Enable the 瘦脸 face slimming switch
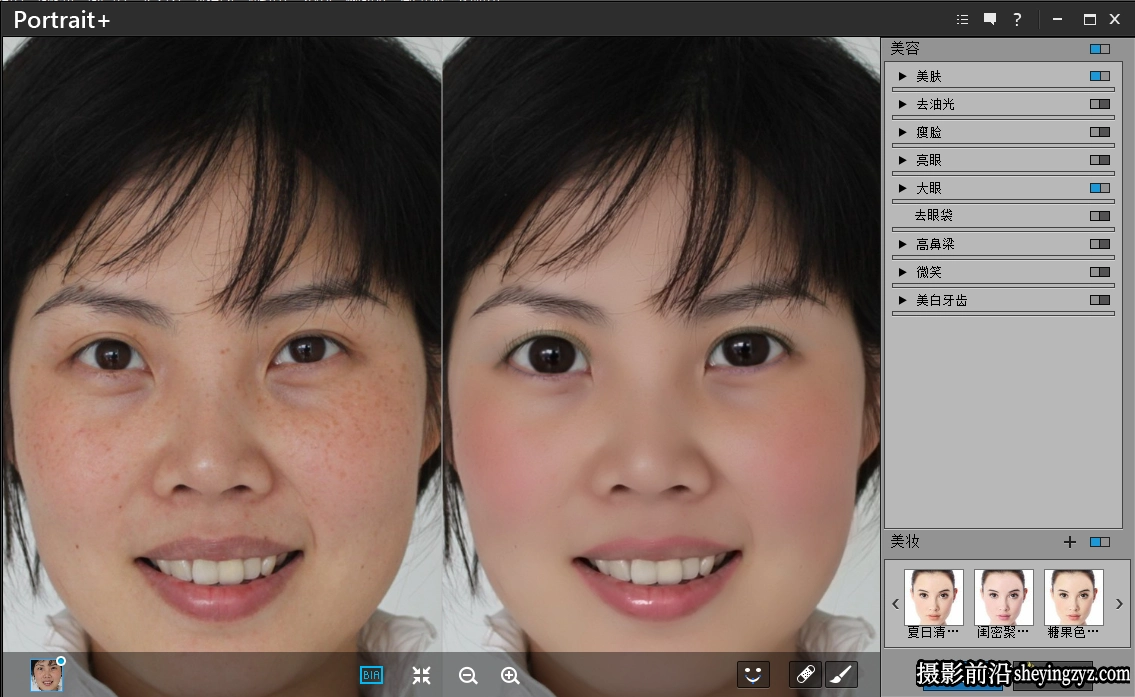Image resolution: width=1135 pixels, height=697 pixels. point(1100,132)
